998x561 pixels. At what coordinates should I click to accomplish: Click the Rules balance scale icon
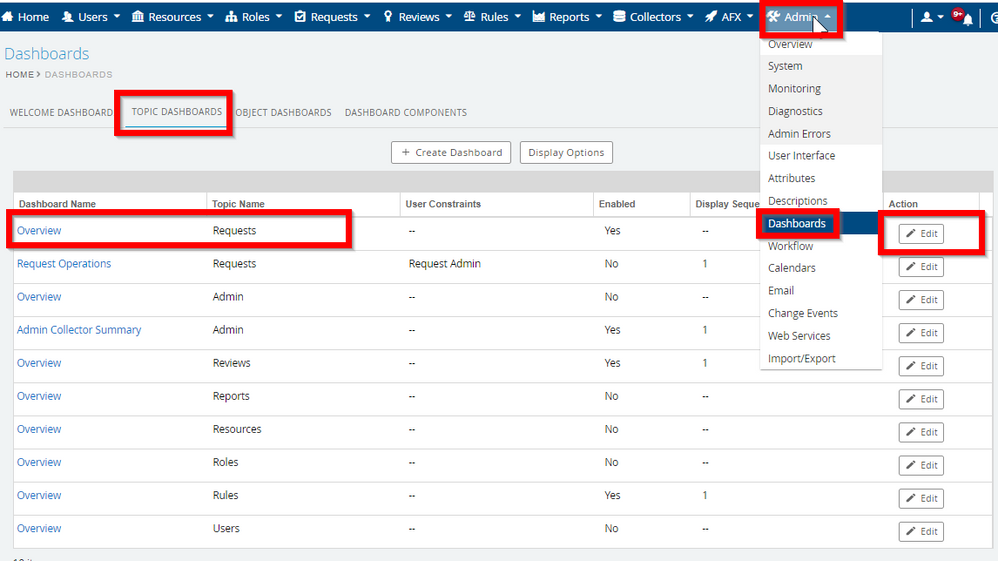coord(470,17)
